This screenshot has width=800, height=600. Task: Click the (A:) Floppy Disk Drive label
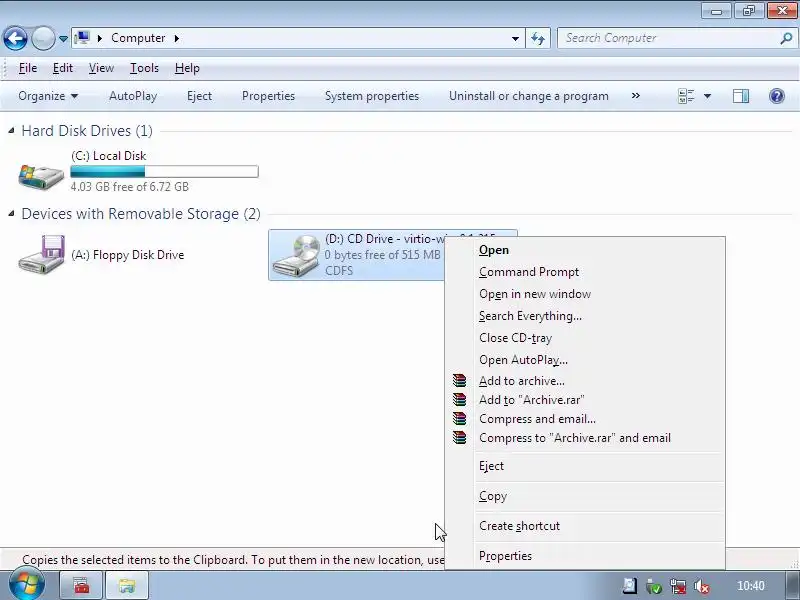pyautogui.click(x=128, y=255)
